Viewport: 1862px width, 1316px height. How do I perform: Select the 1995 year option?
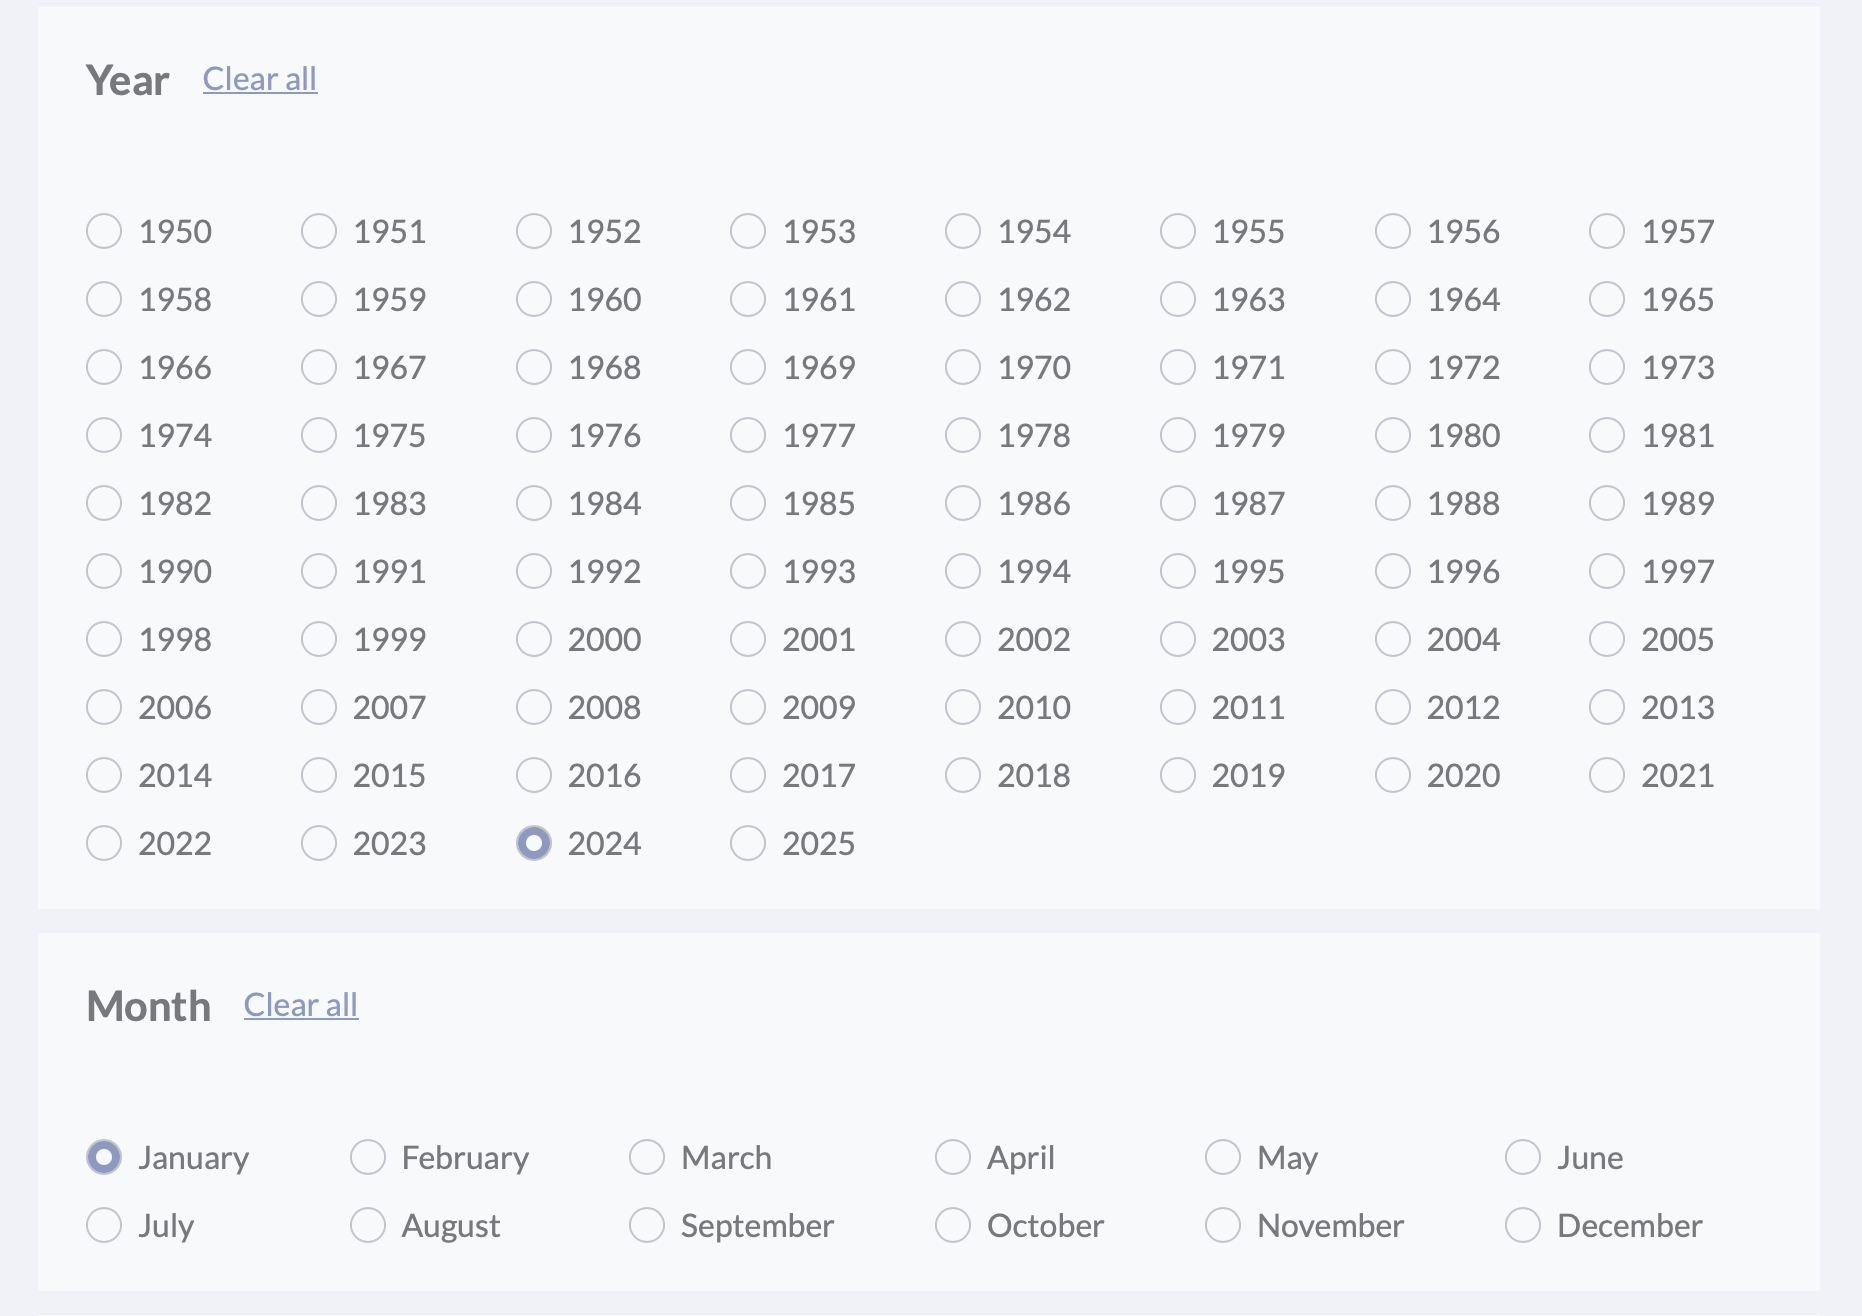point(1178,571)
